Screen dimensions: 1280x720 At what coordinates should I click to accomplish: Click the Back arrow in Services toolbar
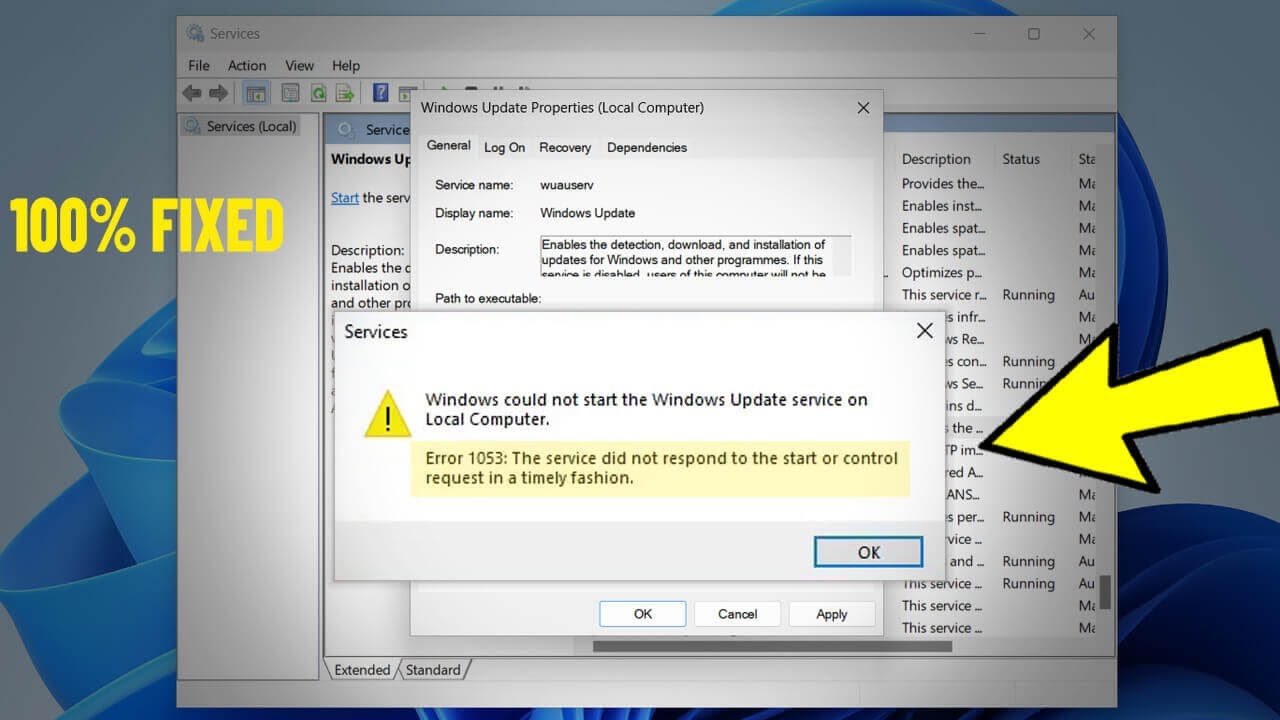[192, 93]
